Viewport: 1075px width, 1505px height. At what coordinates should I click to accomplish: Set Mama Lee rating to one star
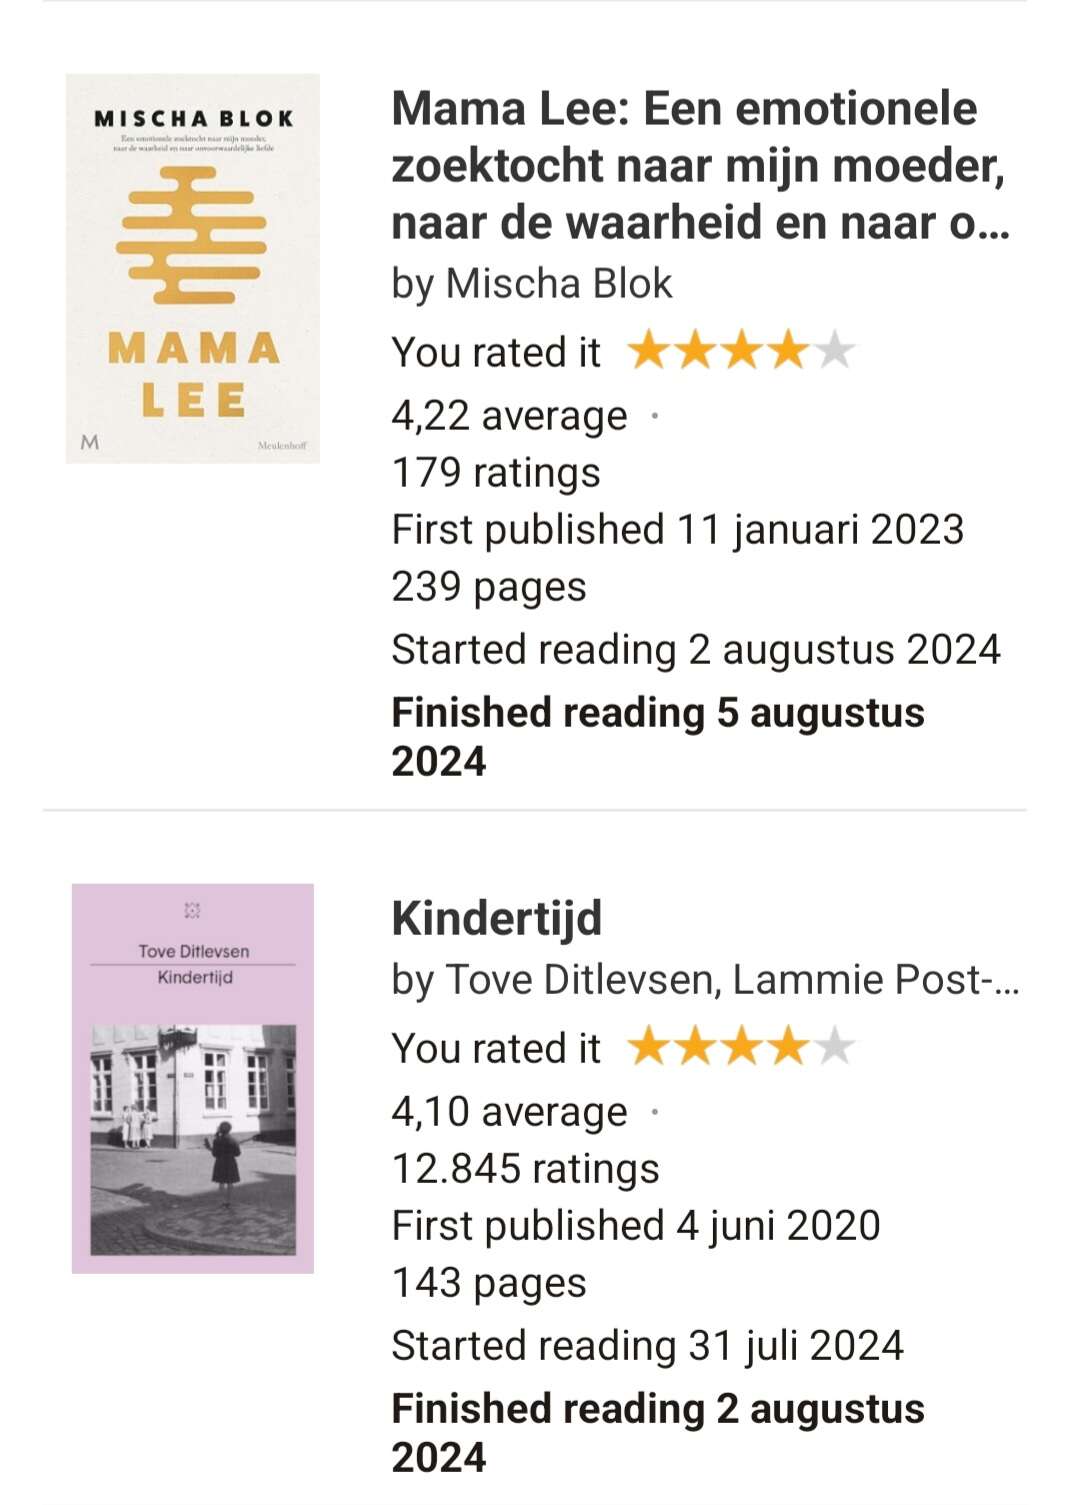(649, 350)
